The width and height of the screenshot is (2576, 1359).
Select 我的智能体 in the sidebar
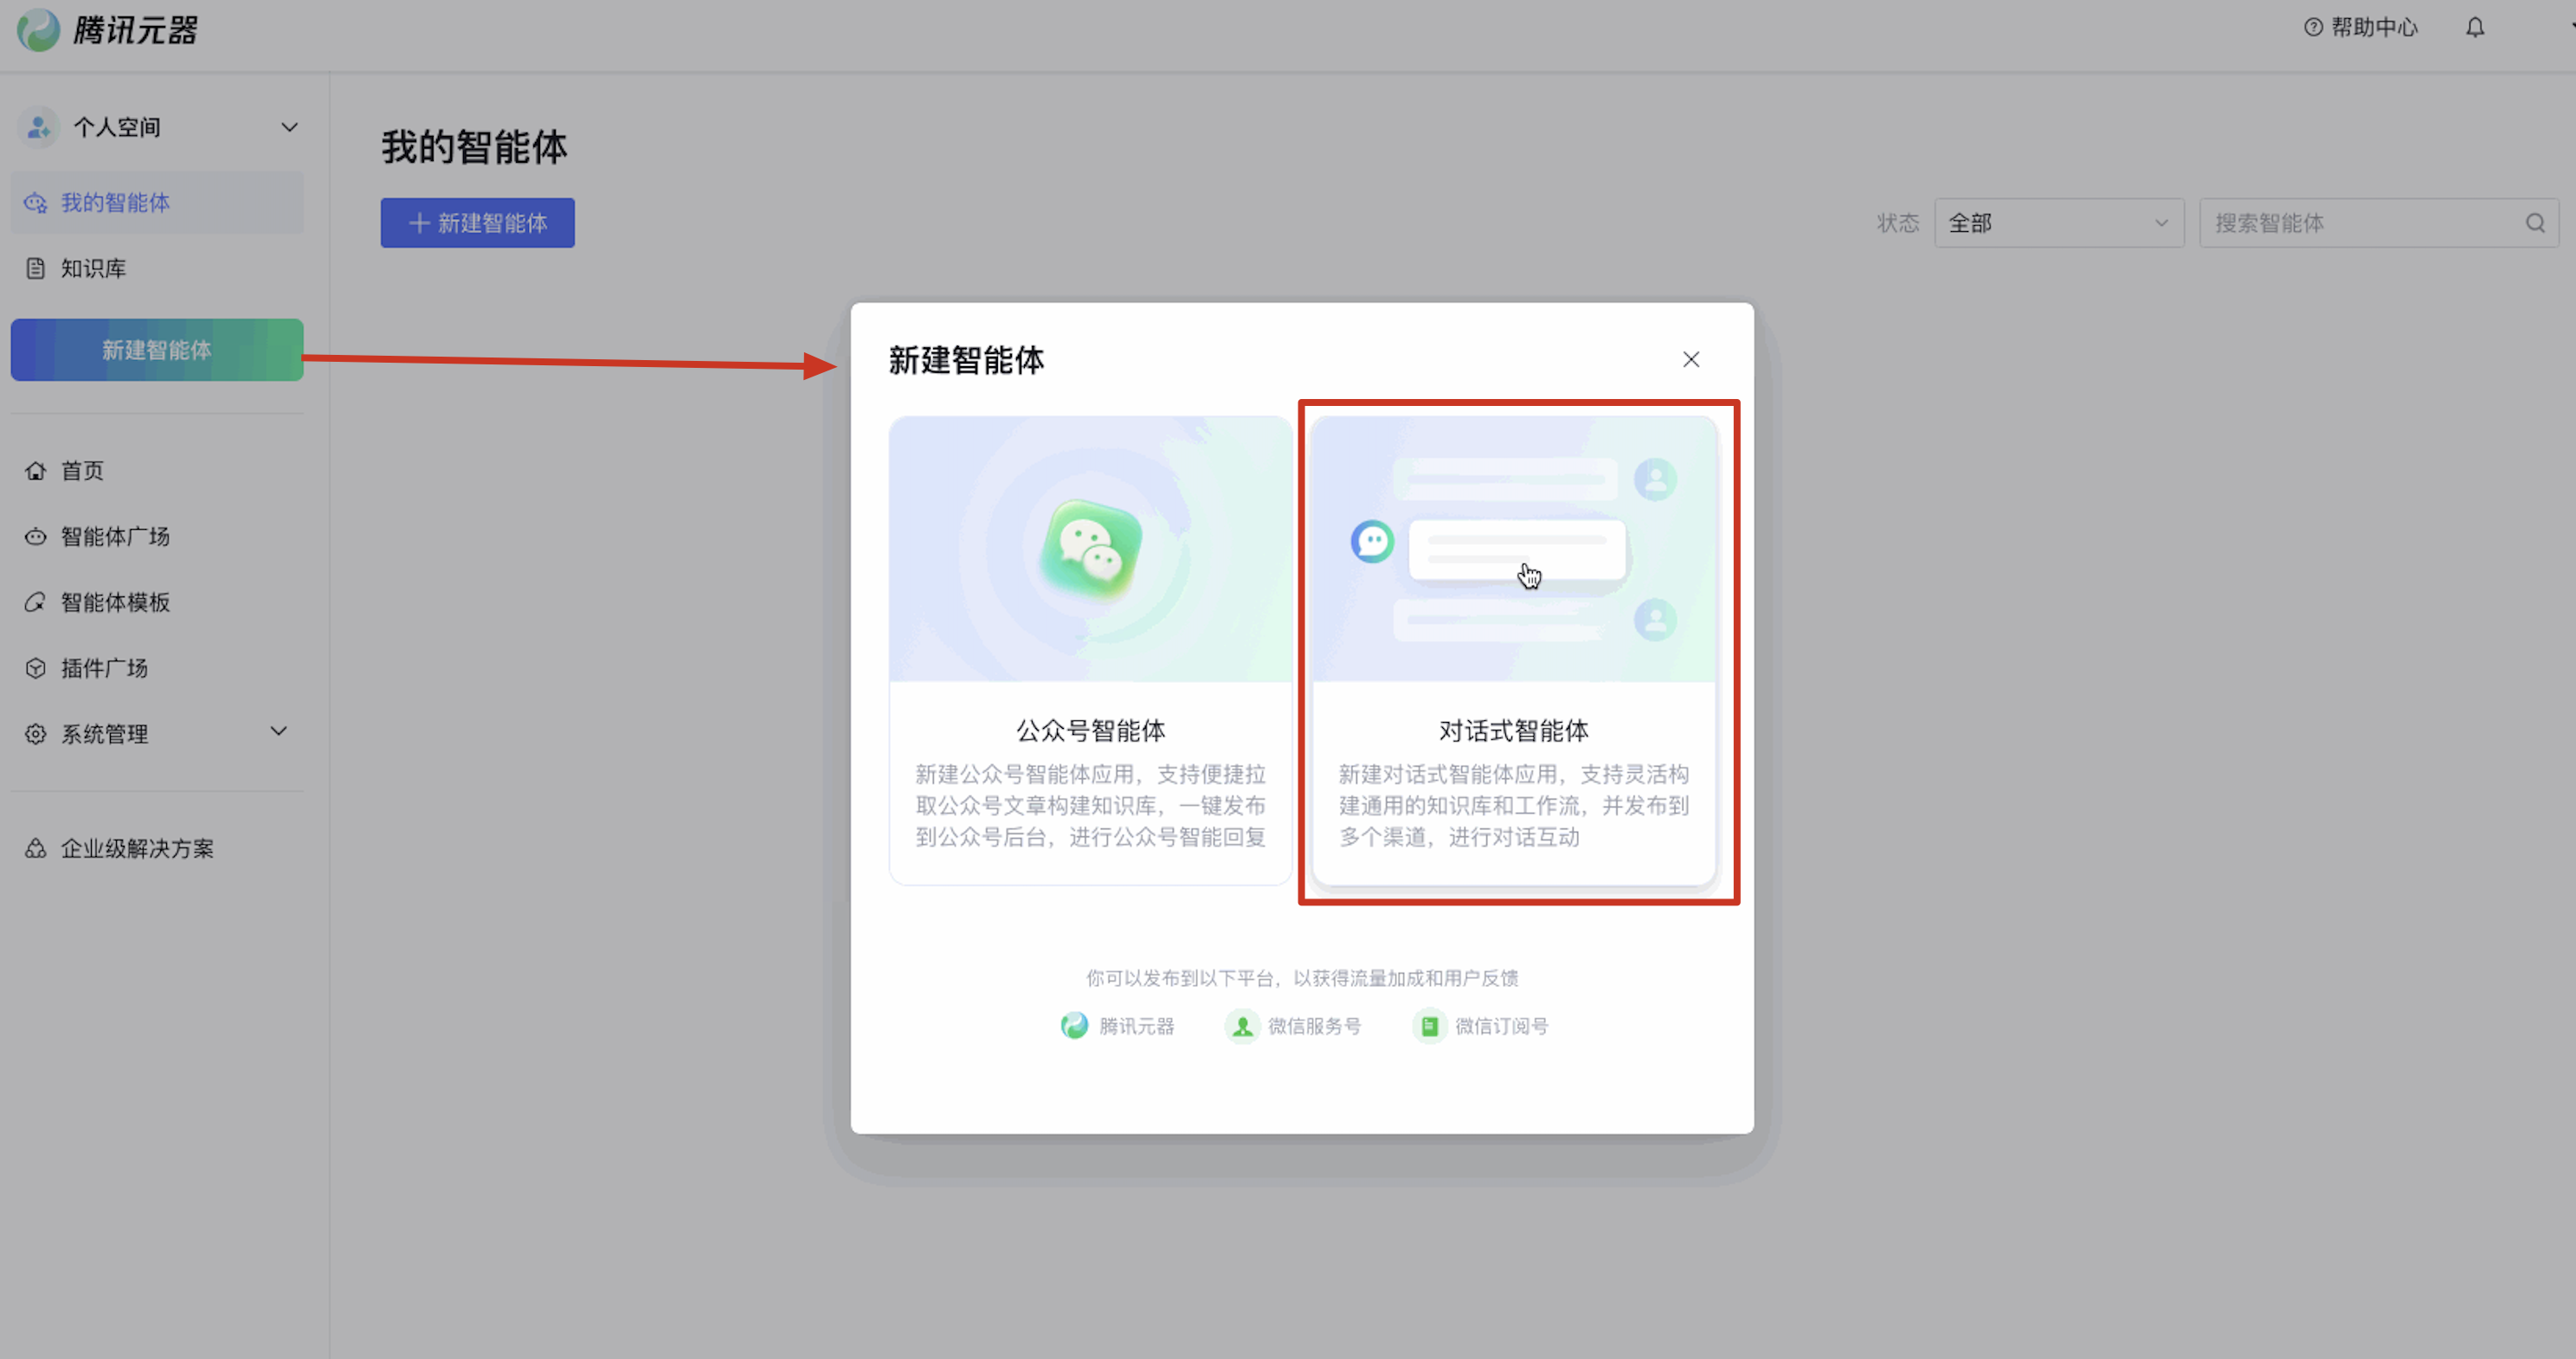[115, 203]
